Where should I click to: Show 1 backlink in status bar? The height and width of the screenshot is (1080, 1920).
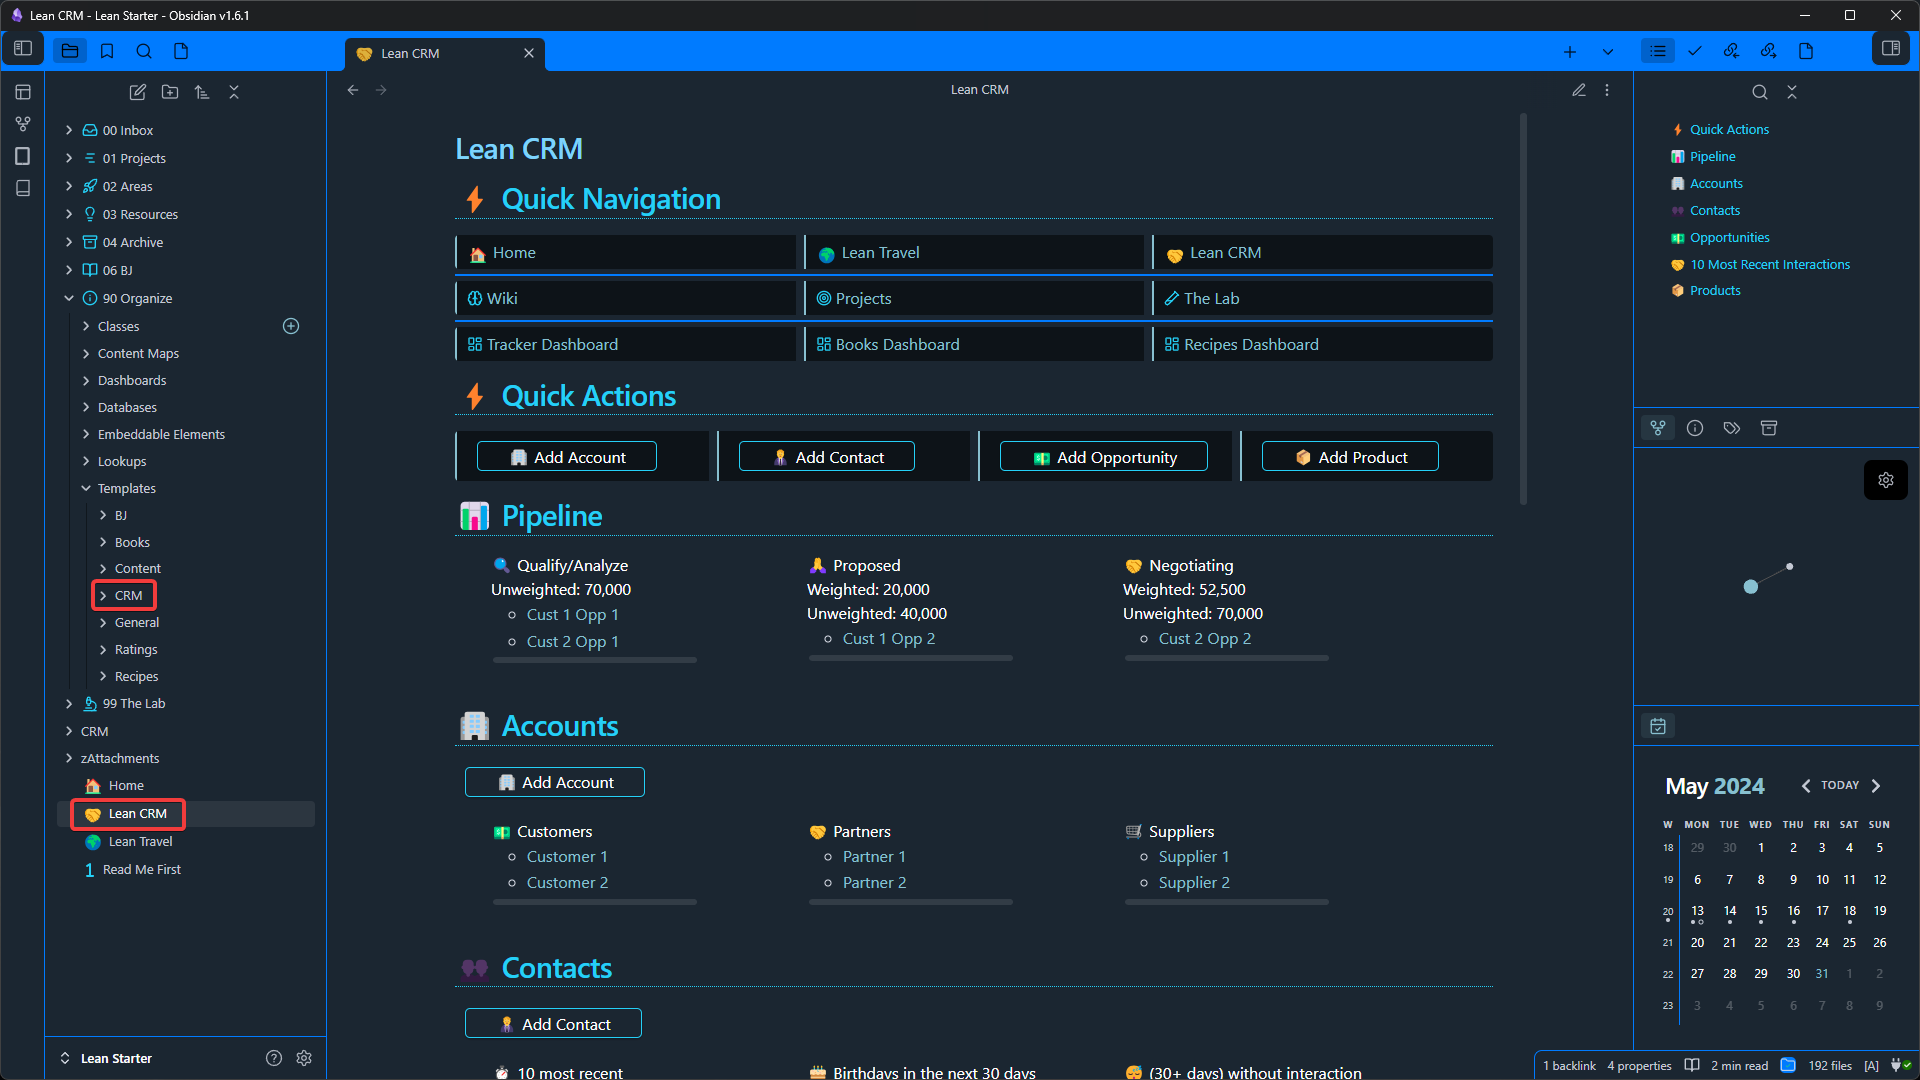pos(1569,1066)
